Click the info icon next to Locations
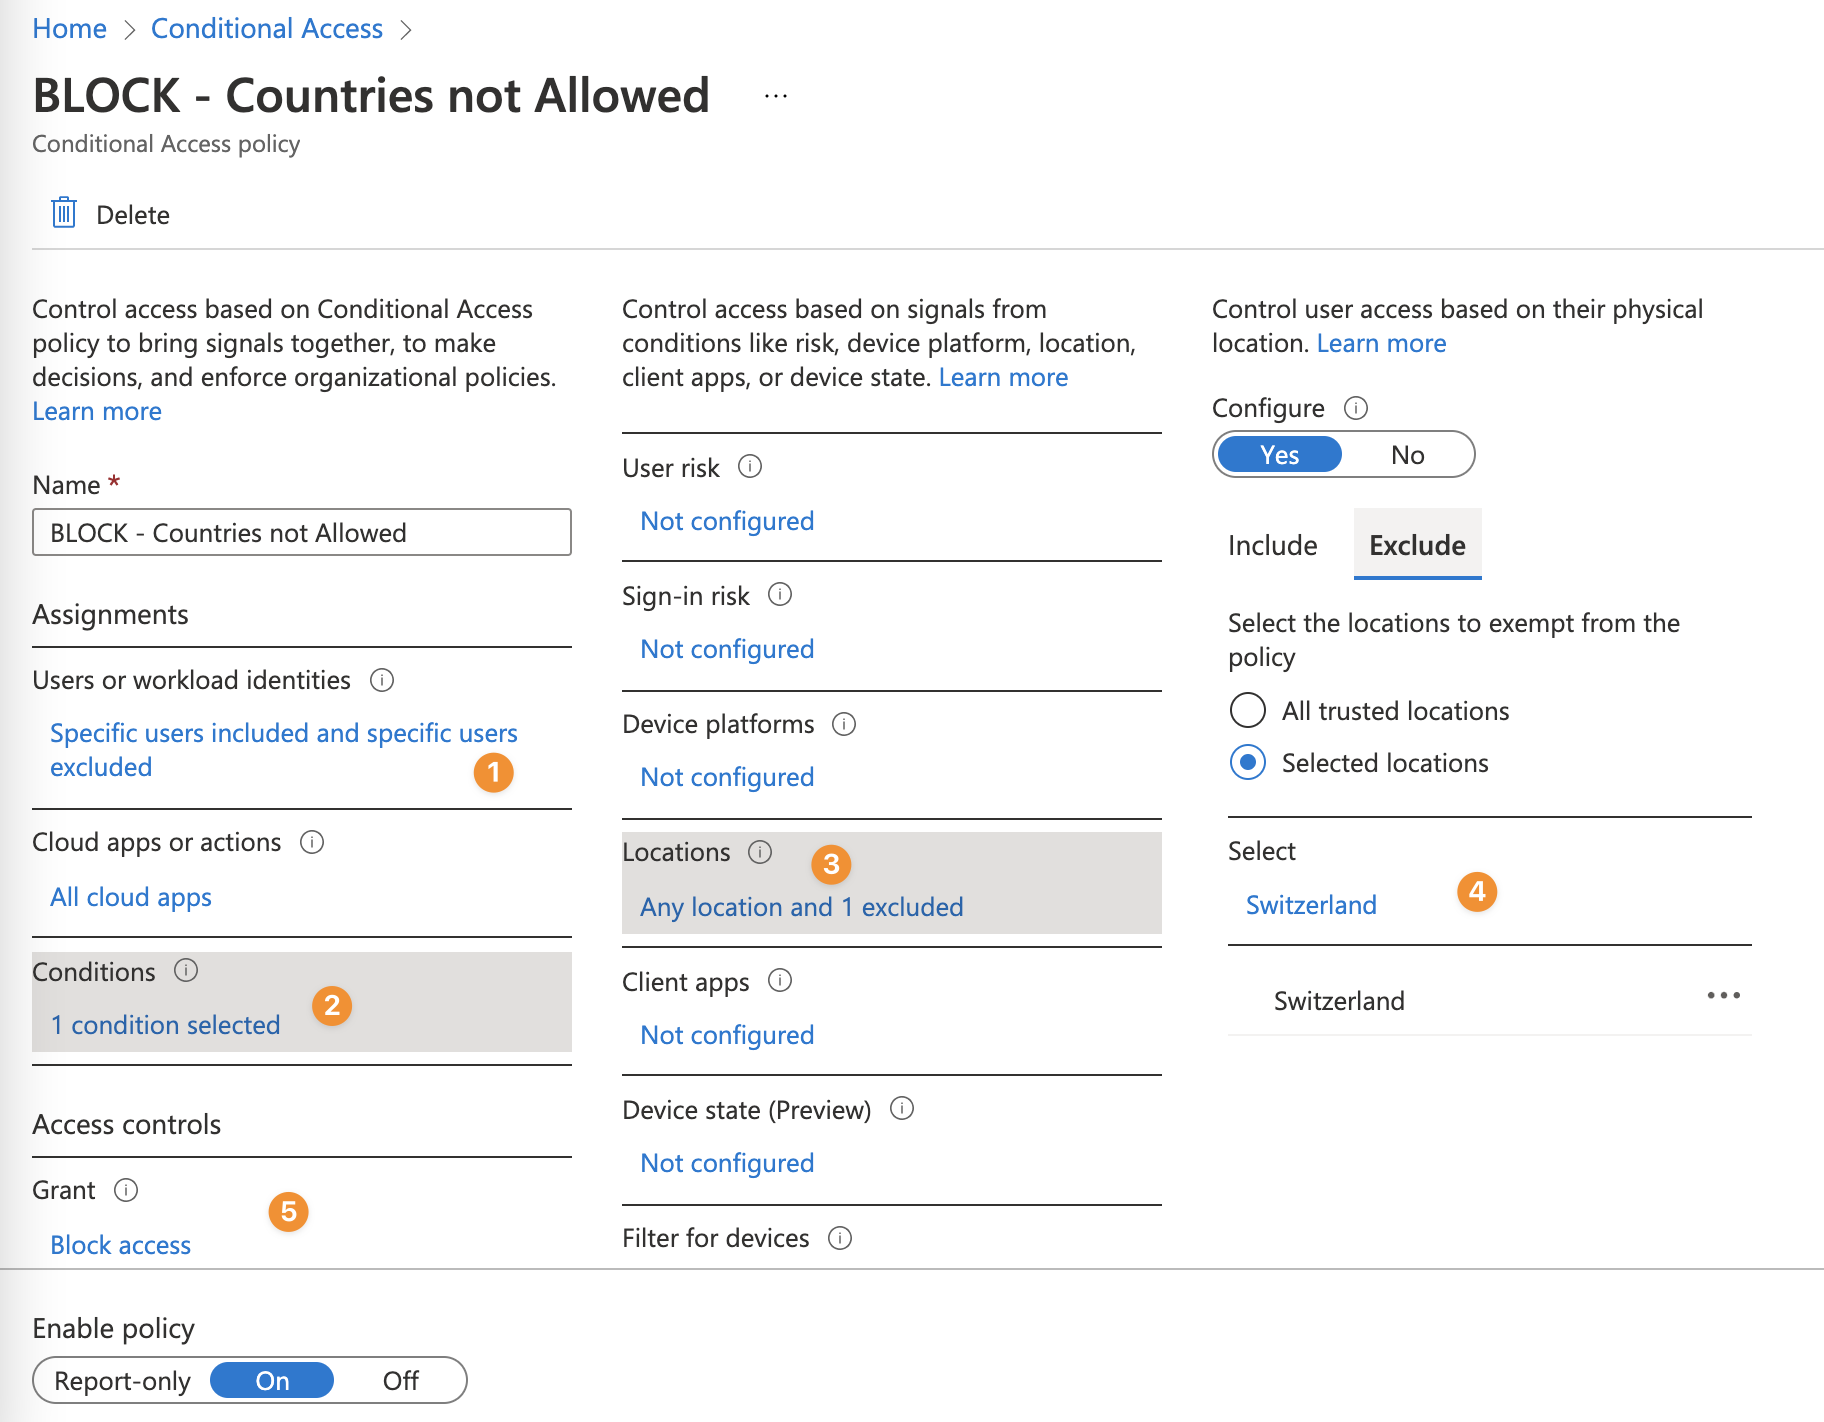1824x1422 pixels. 760,852
